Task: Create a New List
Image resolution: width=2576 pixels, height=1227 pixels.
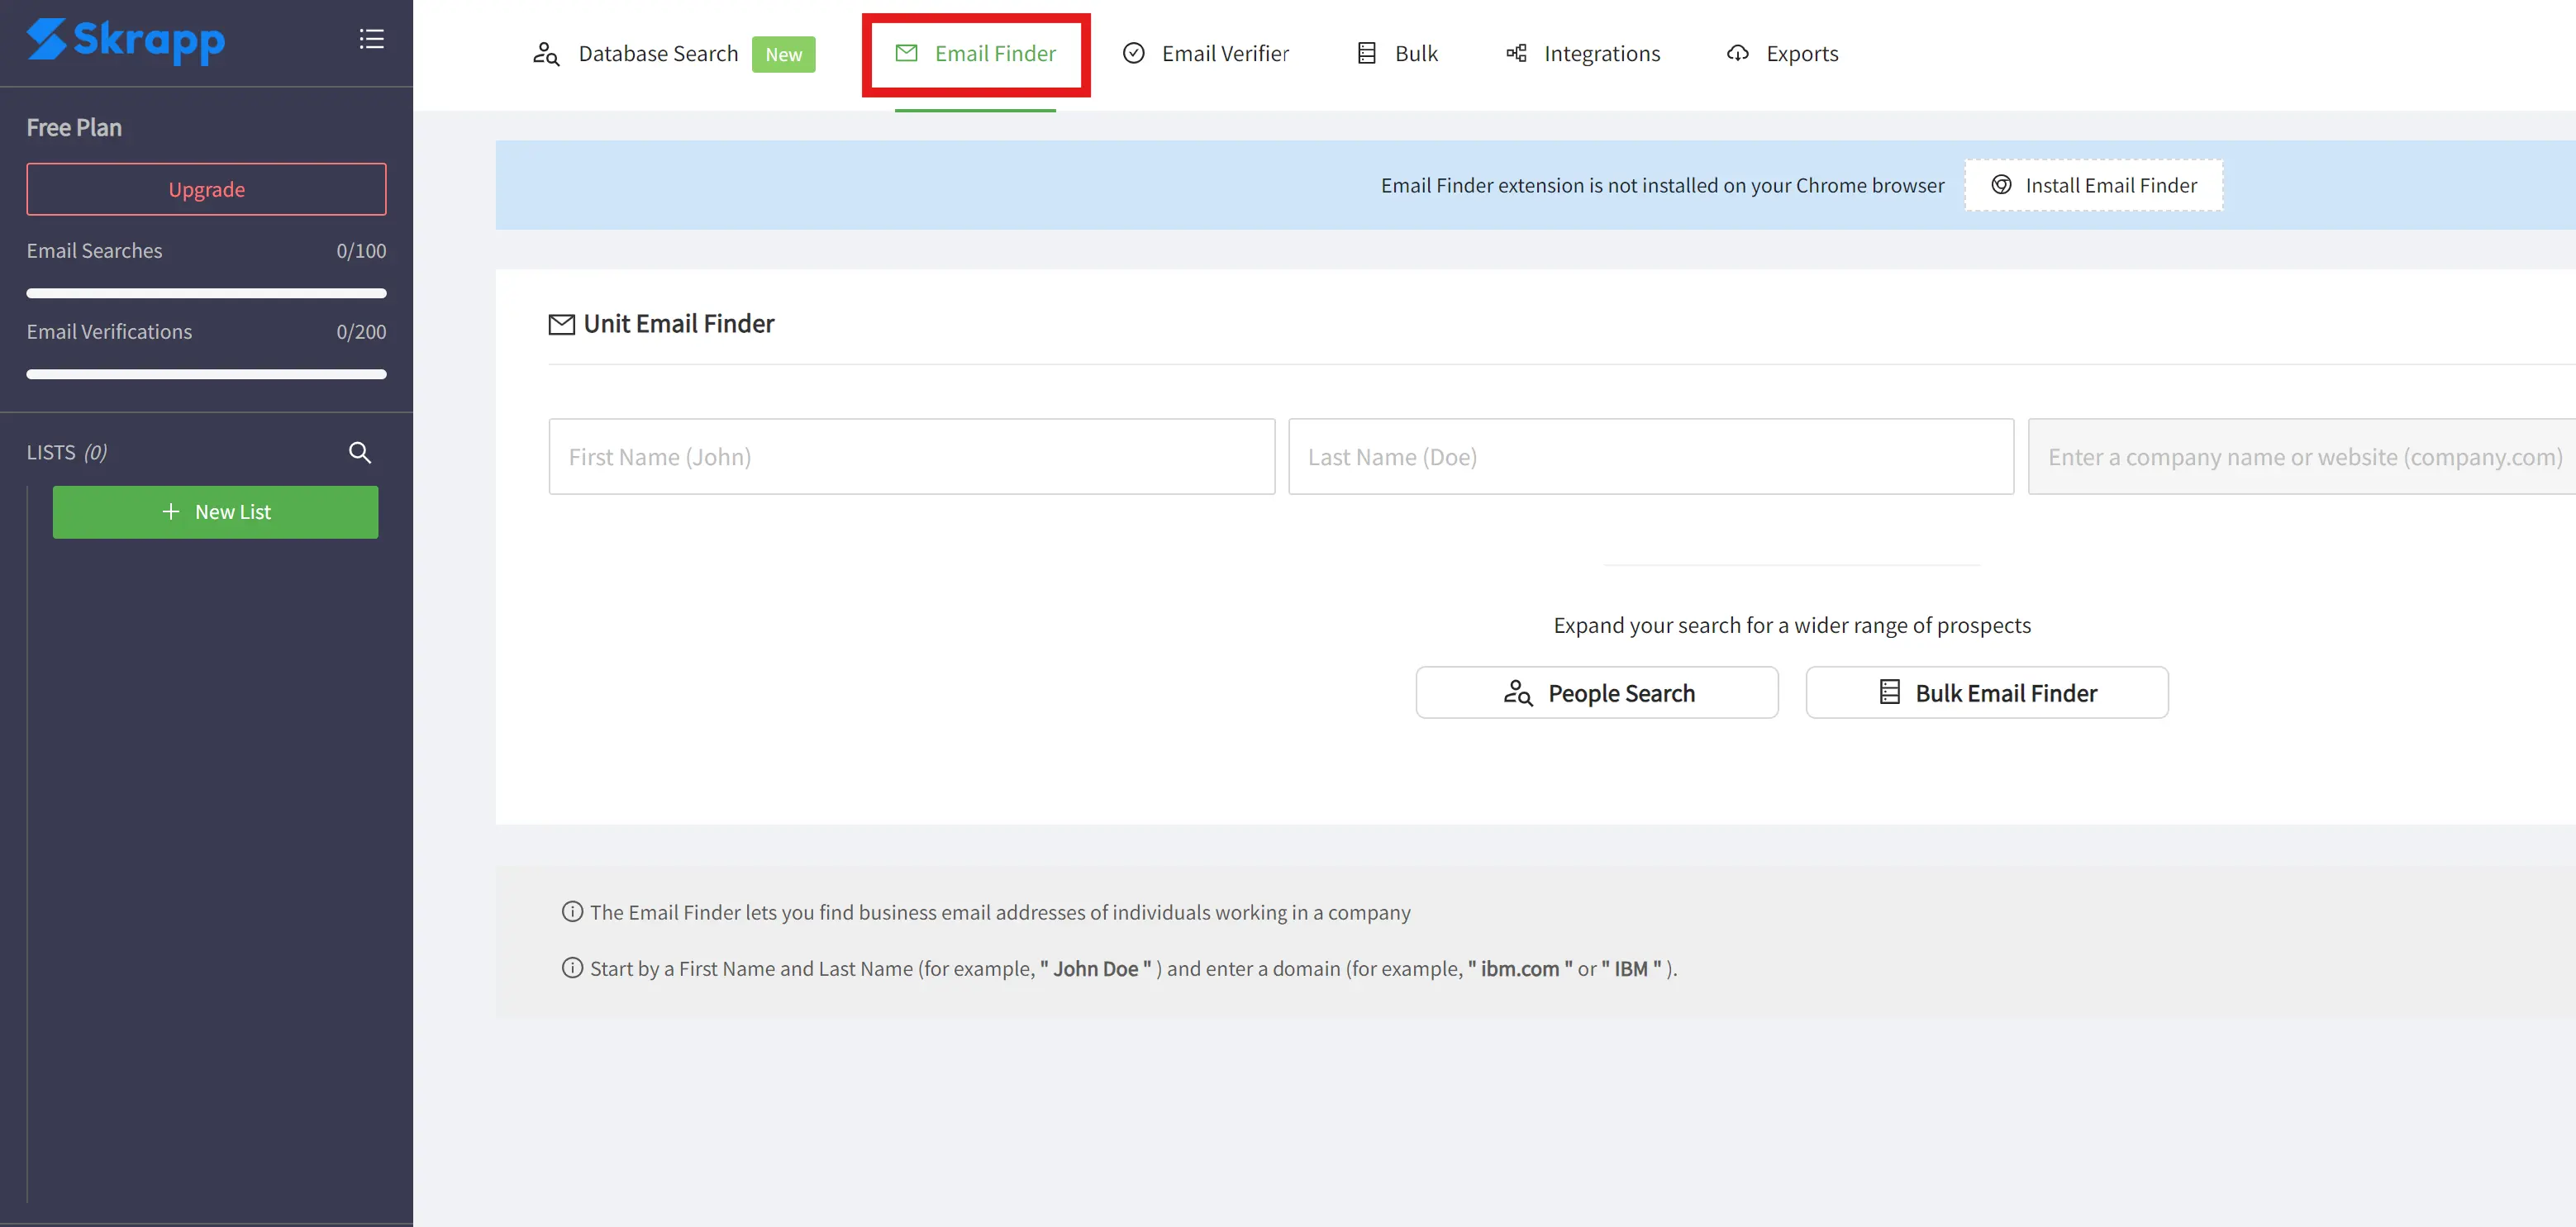Action: (216, 512)
